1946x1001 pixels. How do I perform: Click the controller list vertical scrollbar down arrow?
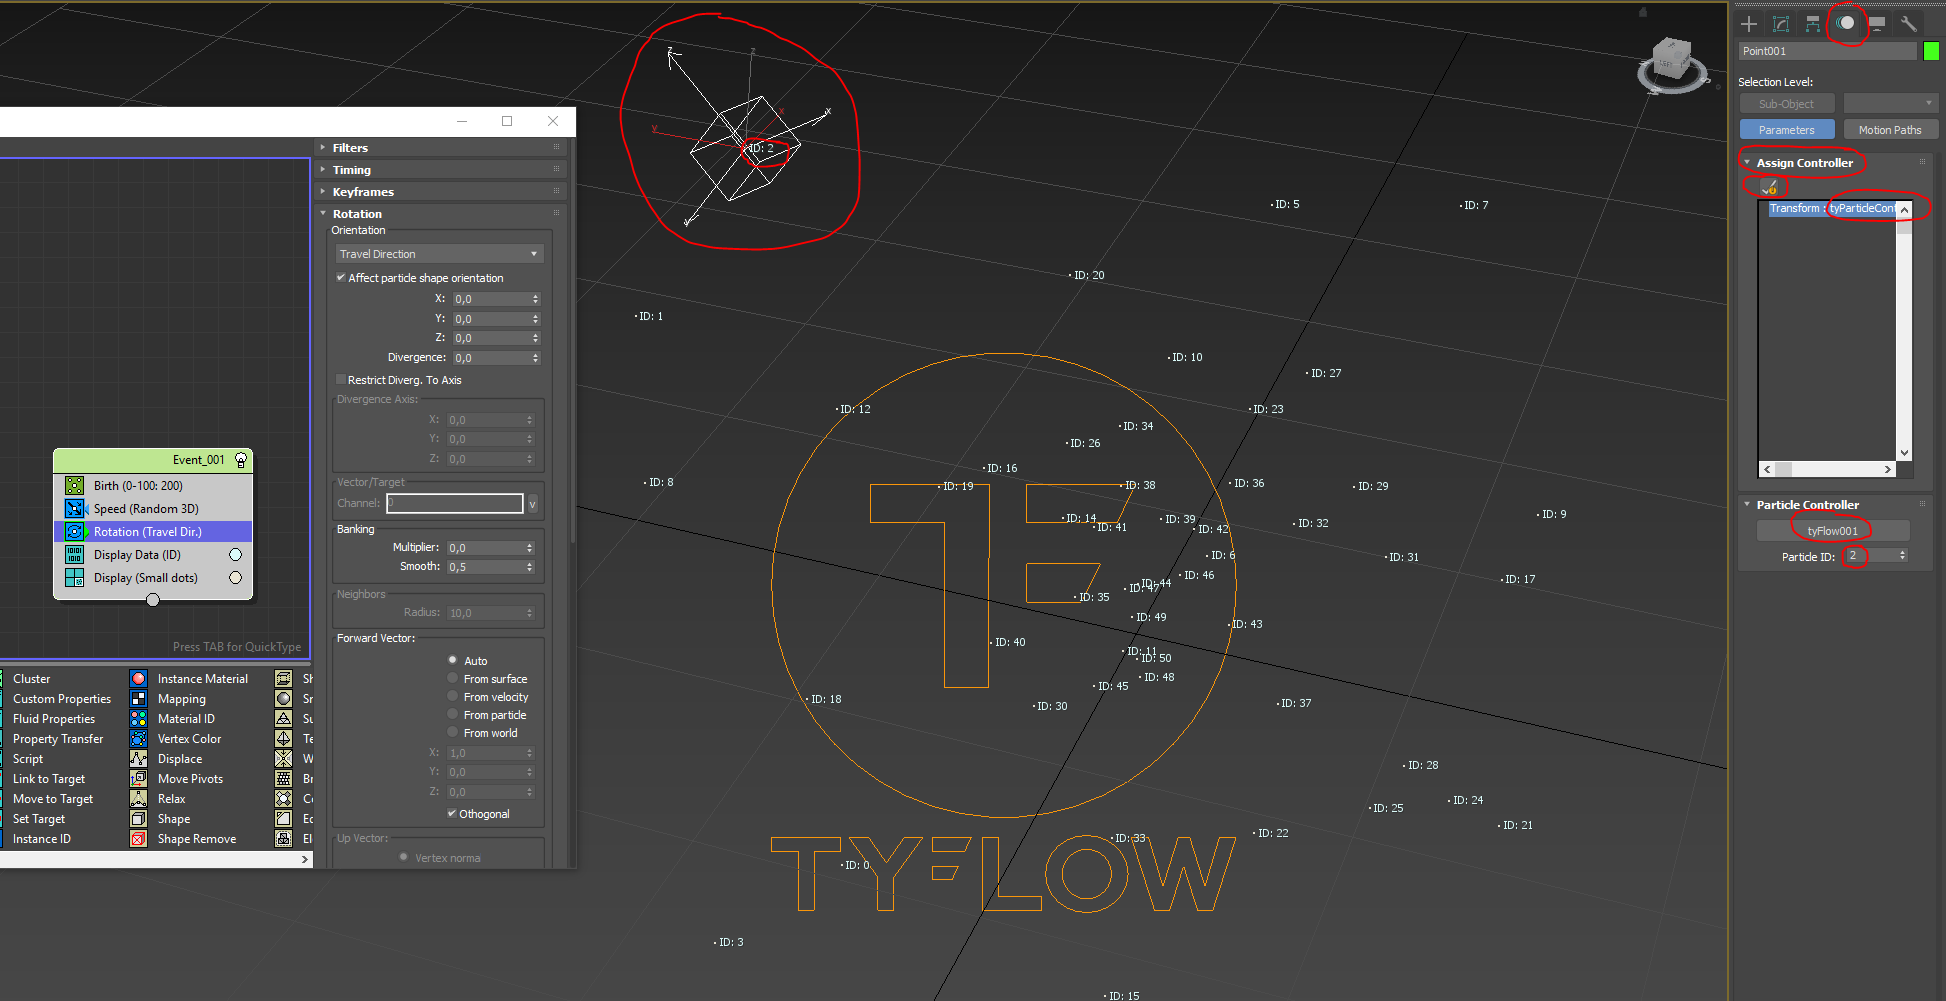1904,453
